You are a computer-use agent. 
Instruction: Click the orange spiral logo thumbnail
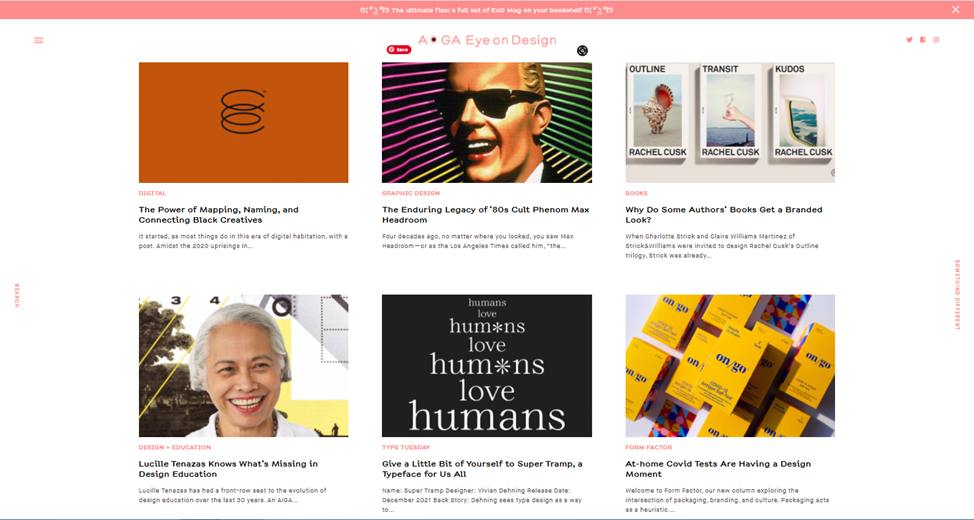coord(243,122)
